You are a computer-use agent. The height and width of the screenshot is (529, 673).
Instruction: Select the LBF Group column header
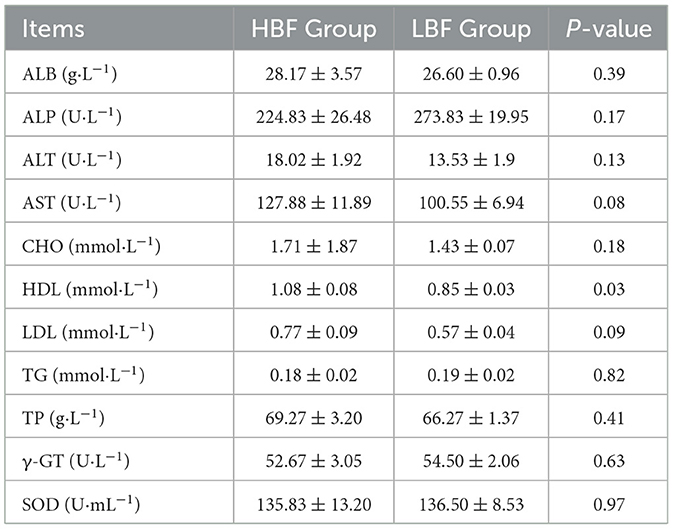tap(467, 29)
